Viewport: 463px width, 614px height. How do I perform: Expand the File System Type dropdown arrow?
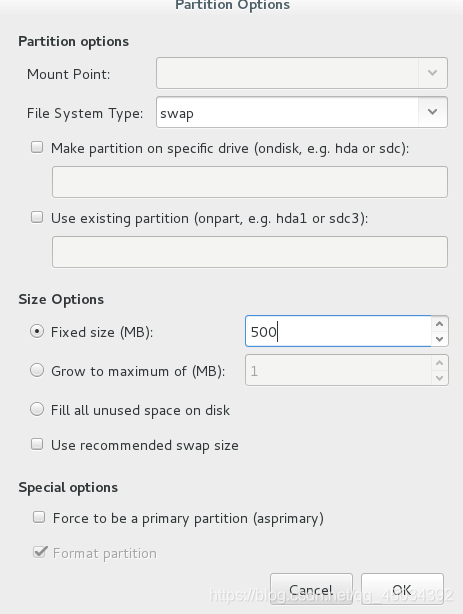click(x=432, y=112)
